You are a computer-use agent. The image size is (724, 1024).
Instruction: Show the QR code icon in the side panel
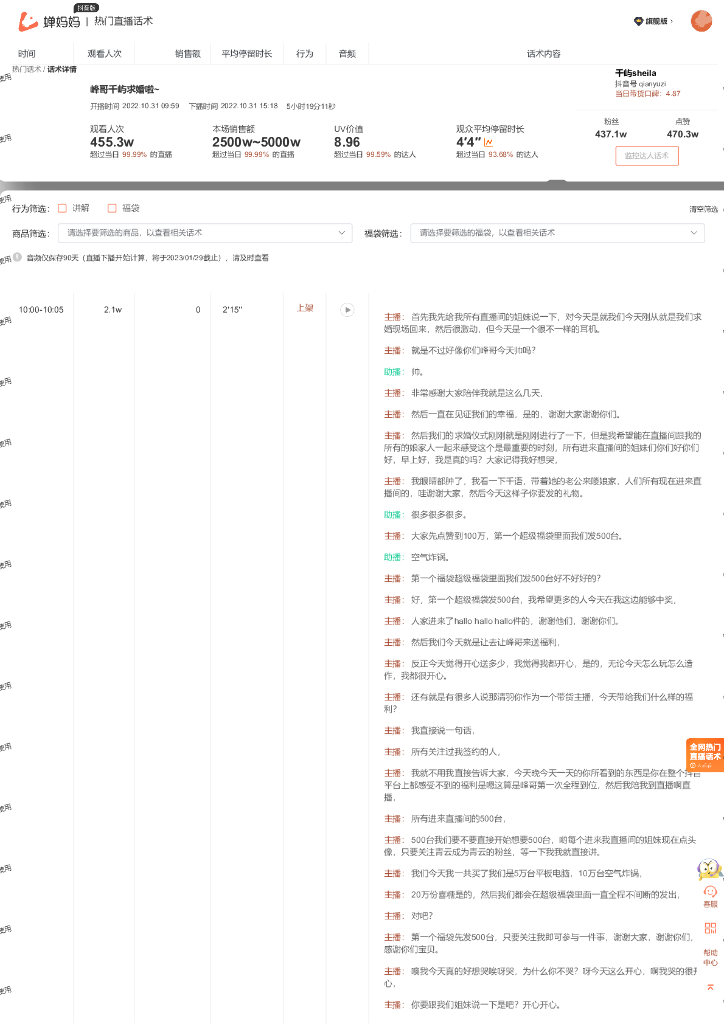click(710, 928)
